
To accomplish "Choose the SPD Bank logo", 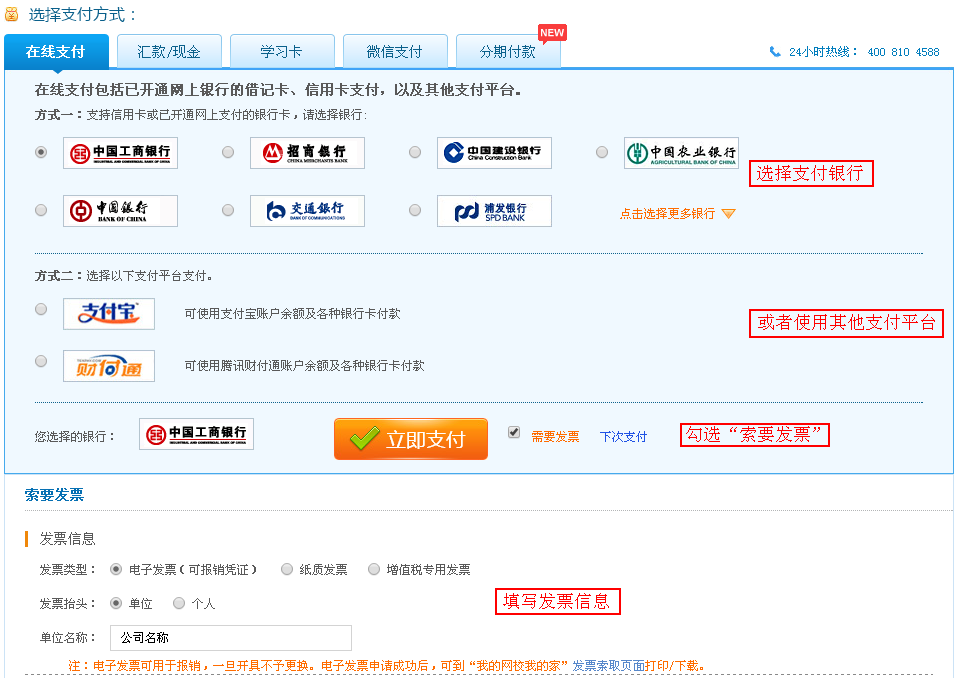I will coord(494,211).
